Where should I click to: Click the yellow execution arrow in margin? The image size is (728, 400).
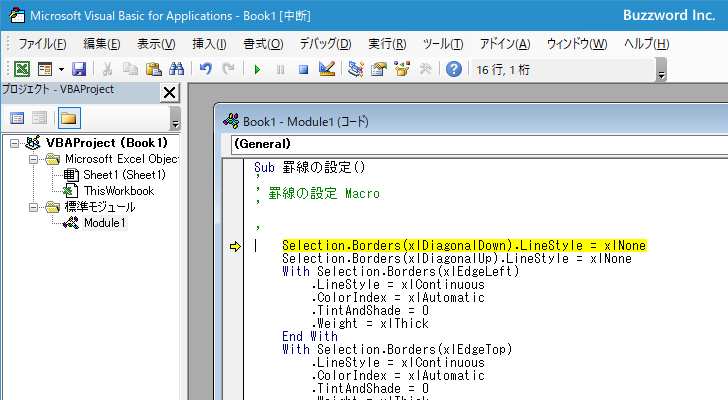235,246
